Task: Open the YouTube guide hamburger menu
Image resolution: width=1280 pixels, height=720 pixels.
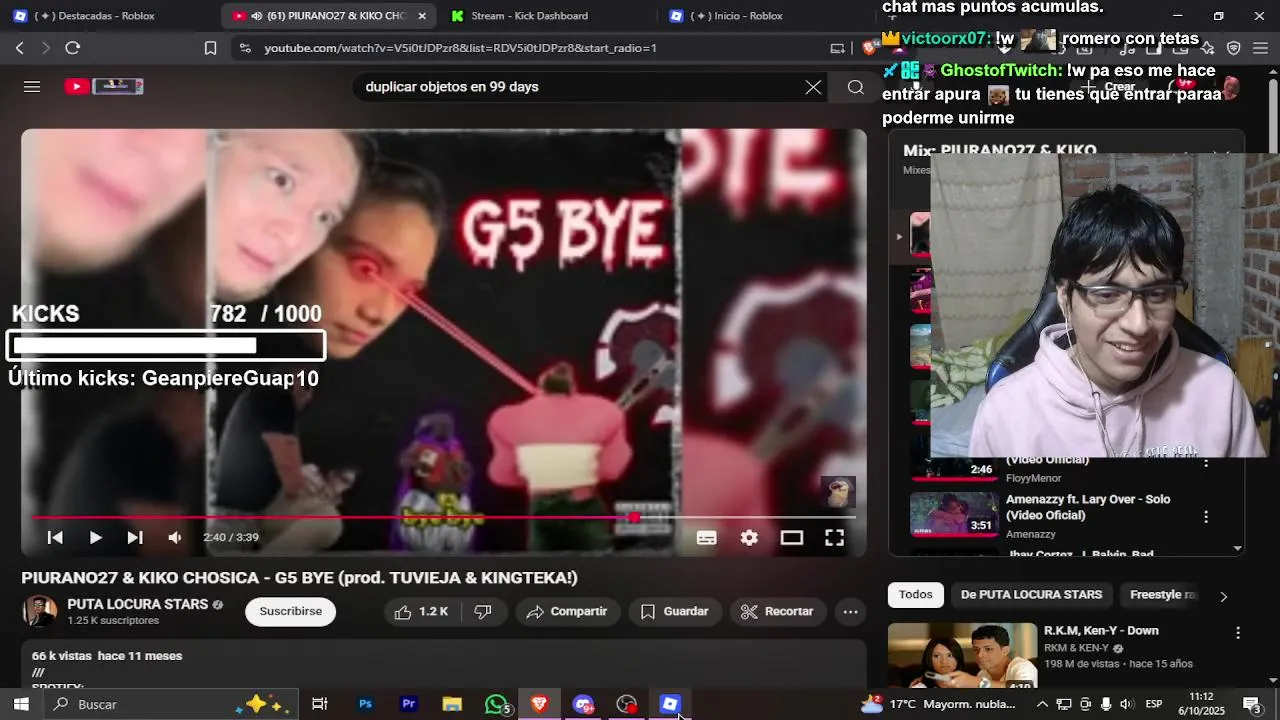Action: click(32, 87)
